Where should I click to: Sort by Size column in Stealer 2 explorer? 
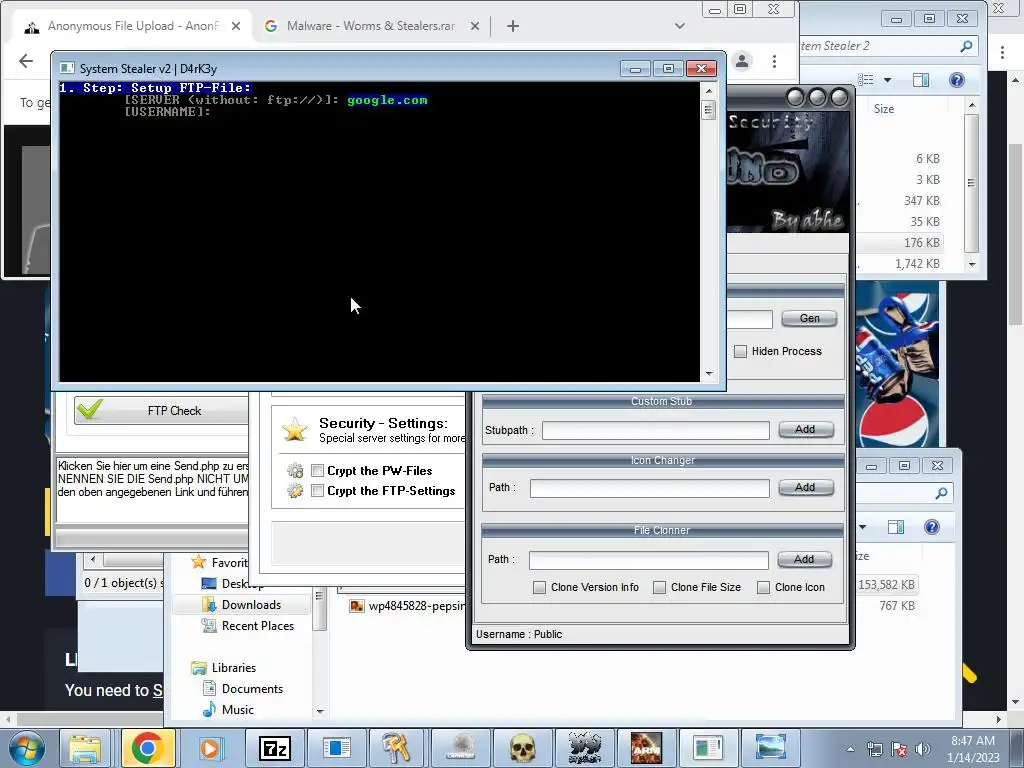click(x=884, y=109)
